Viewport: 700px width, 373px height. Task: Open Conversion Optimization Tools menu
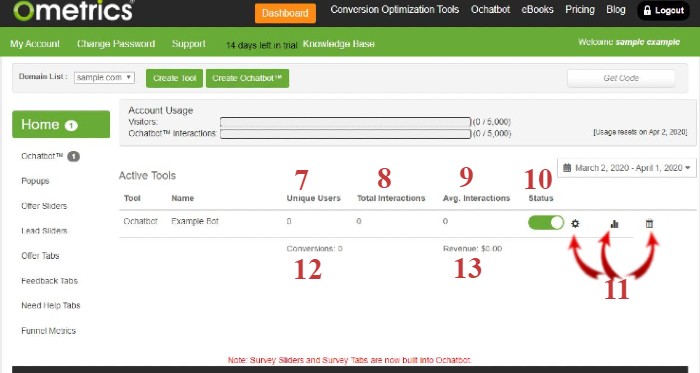click(395, 9)
